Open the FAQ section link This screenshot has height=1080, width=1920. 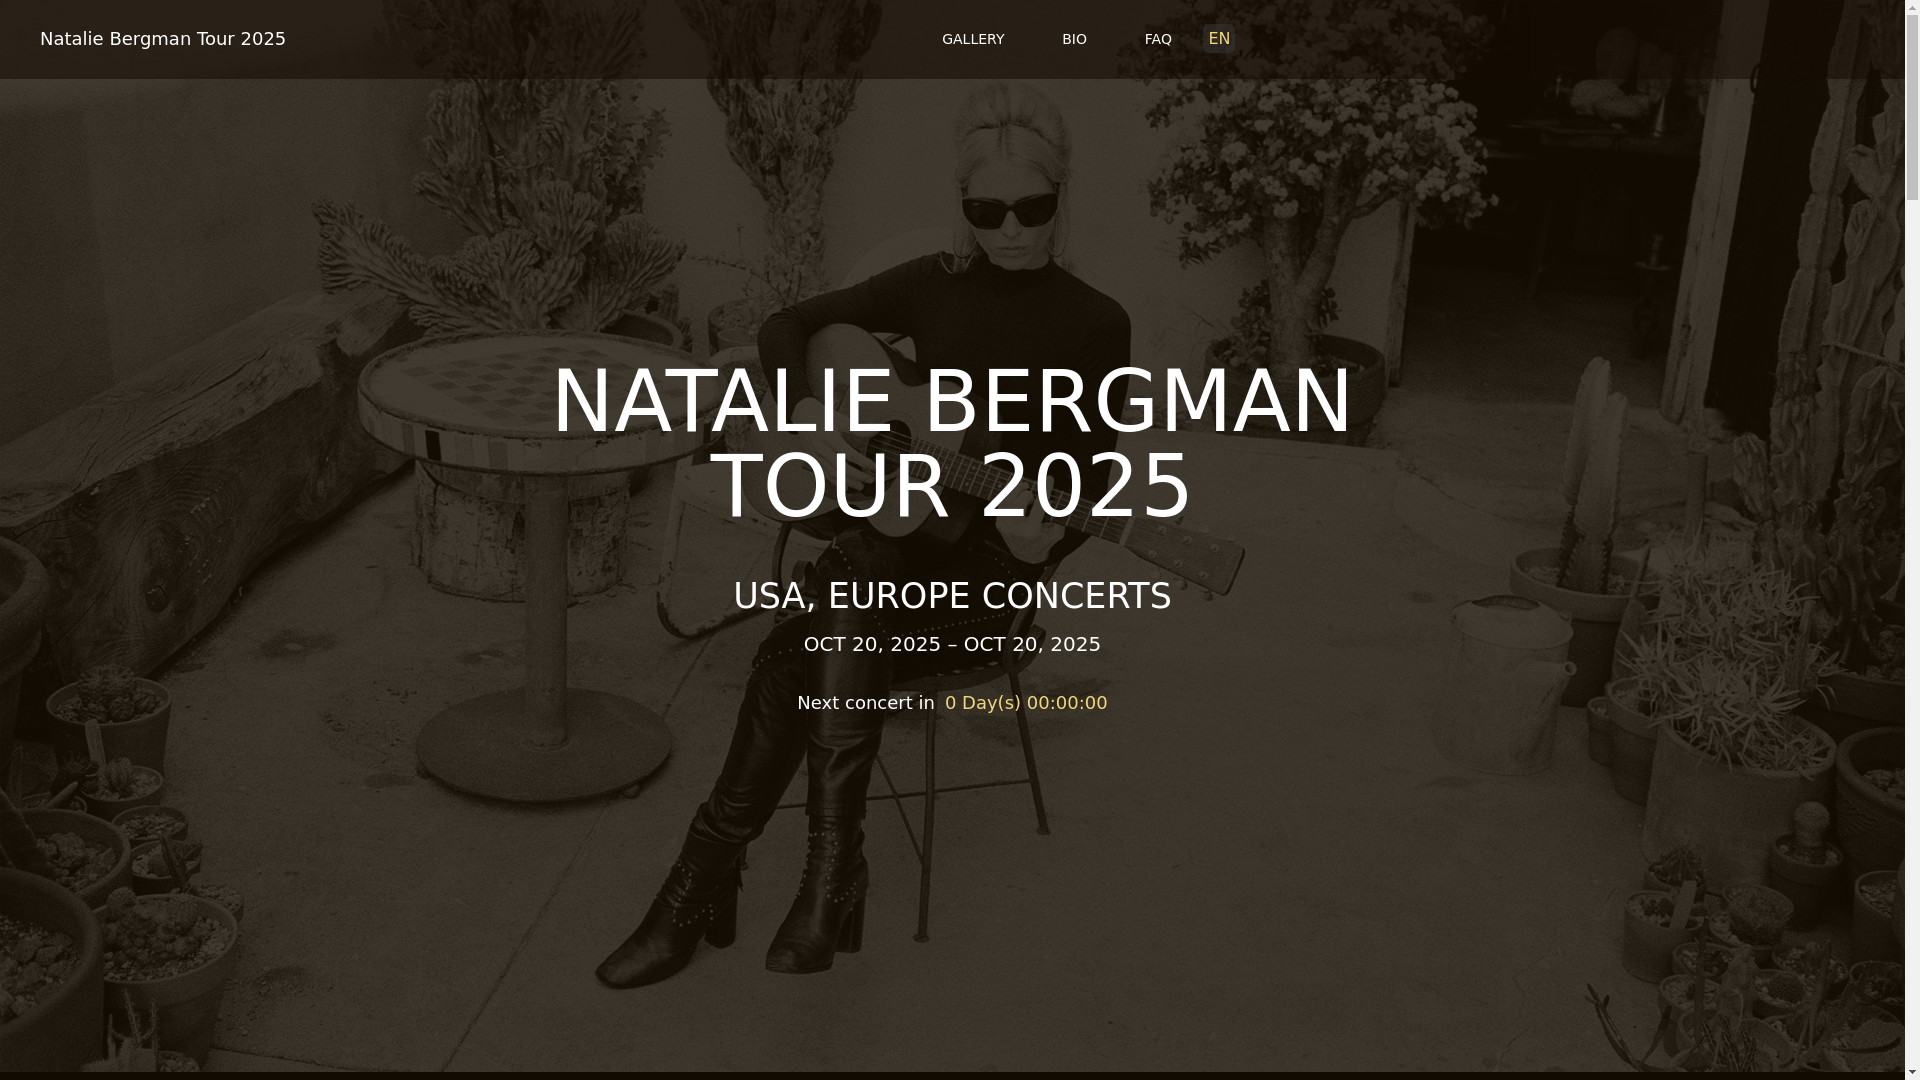click(1157, 39)
